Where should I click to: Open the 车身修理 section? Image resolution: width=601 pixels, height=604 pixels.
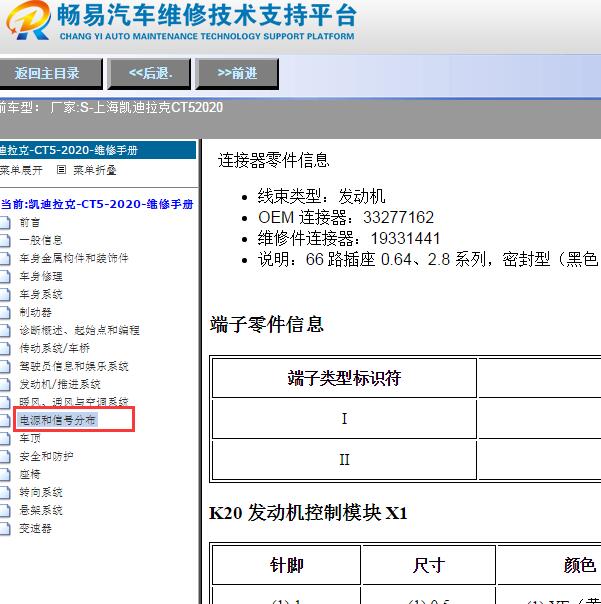(41, 276)
